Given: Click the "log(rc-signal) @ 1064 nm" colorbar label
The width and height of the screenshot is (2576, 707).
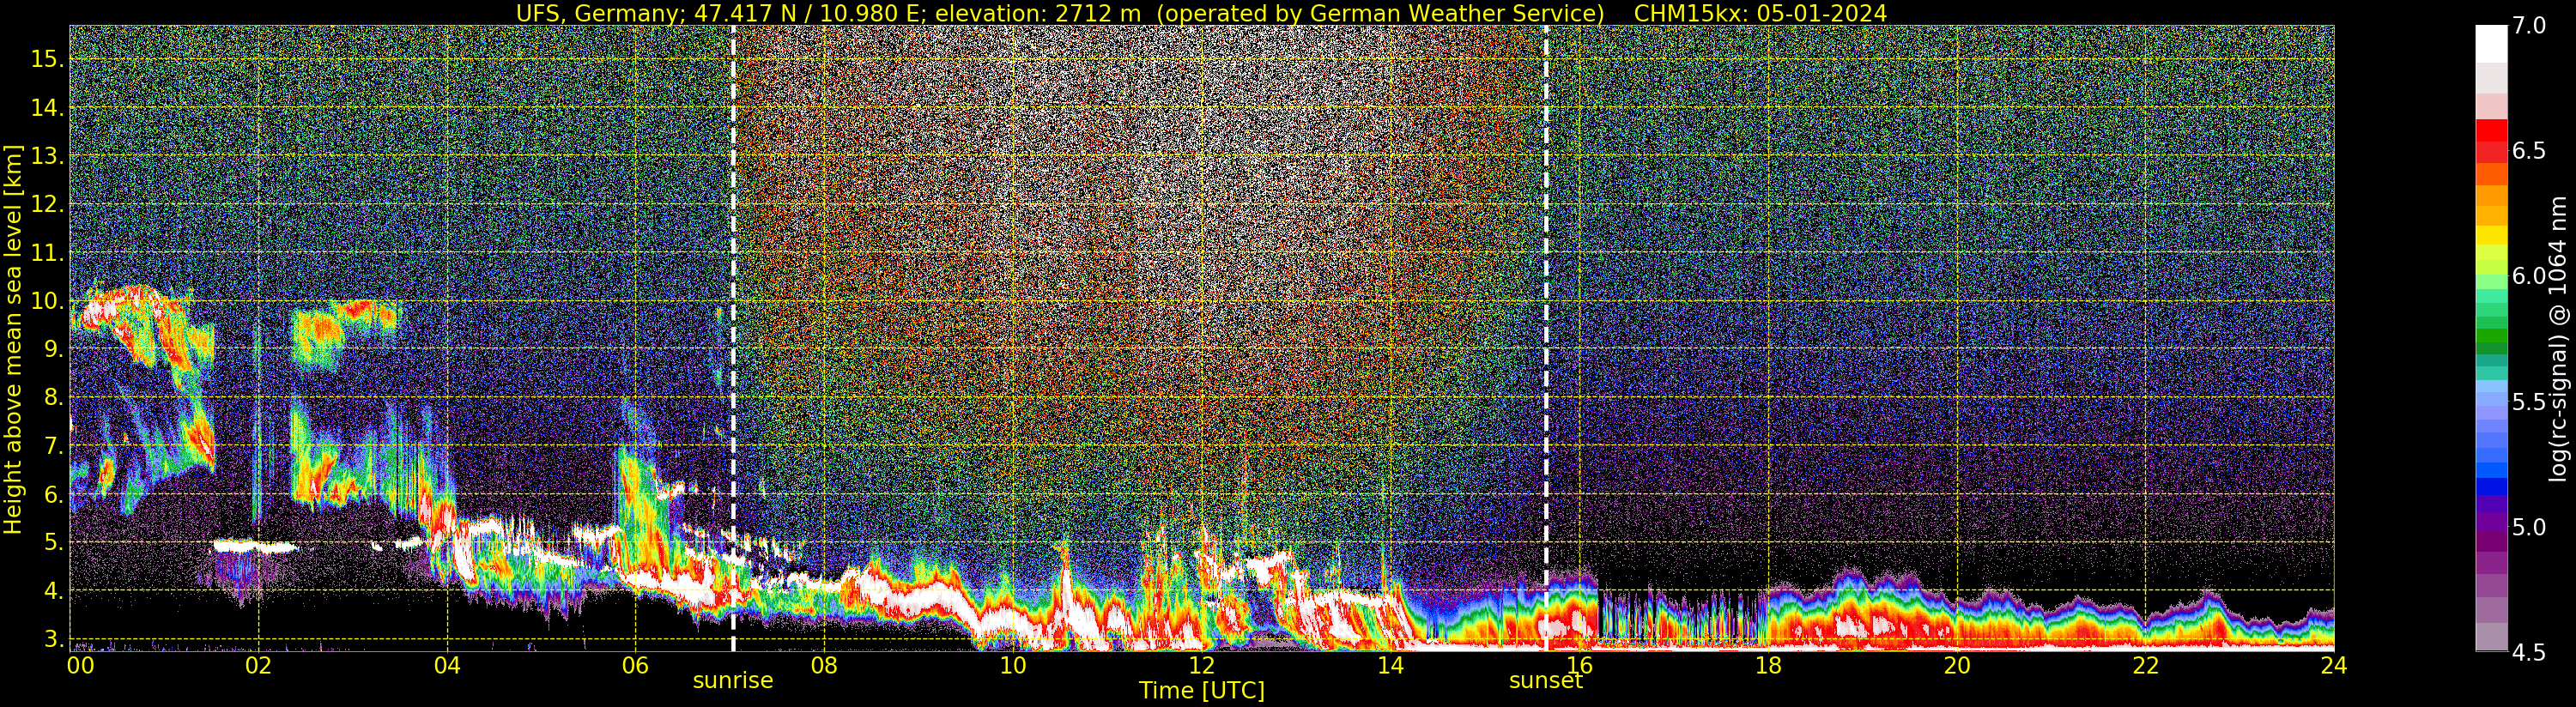Looking at the screenshot, I should (2557, 339).
